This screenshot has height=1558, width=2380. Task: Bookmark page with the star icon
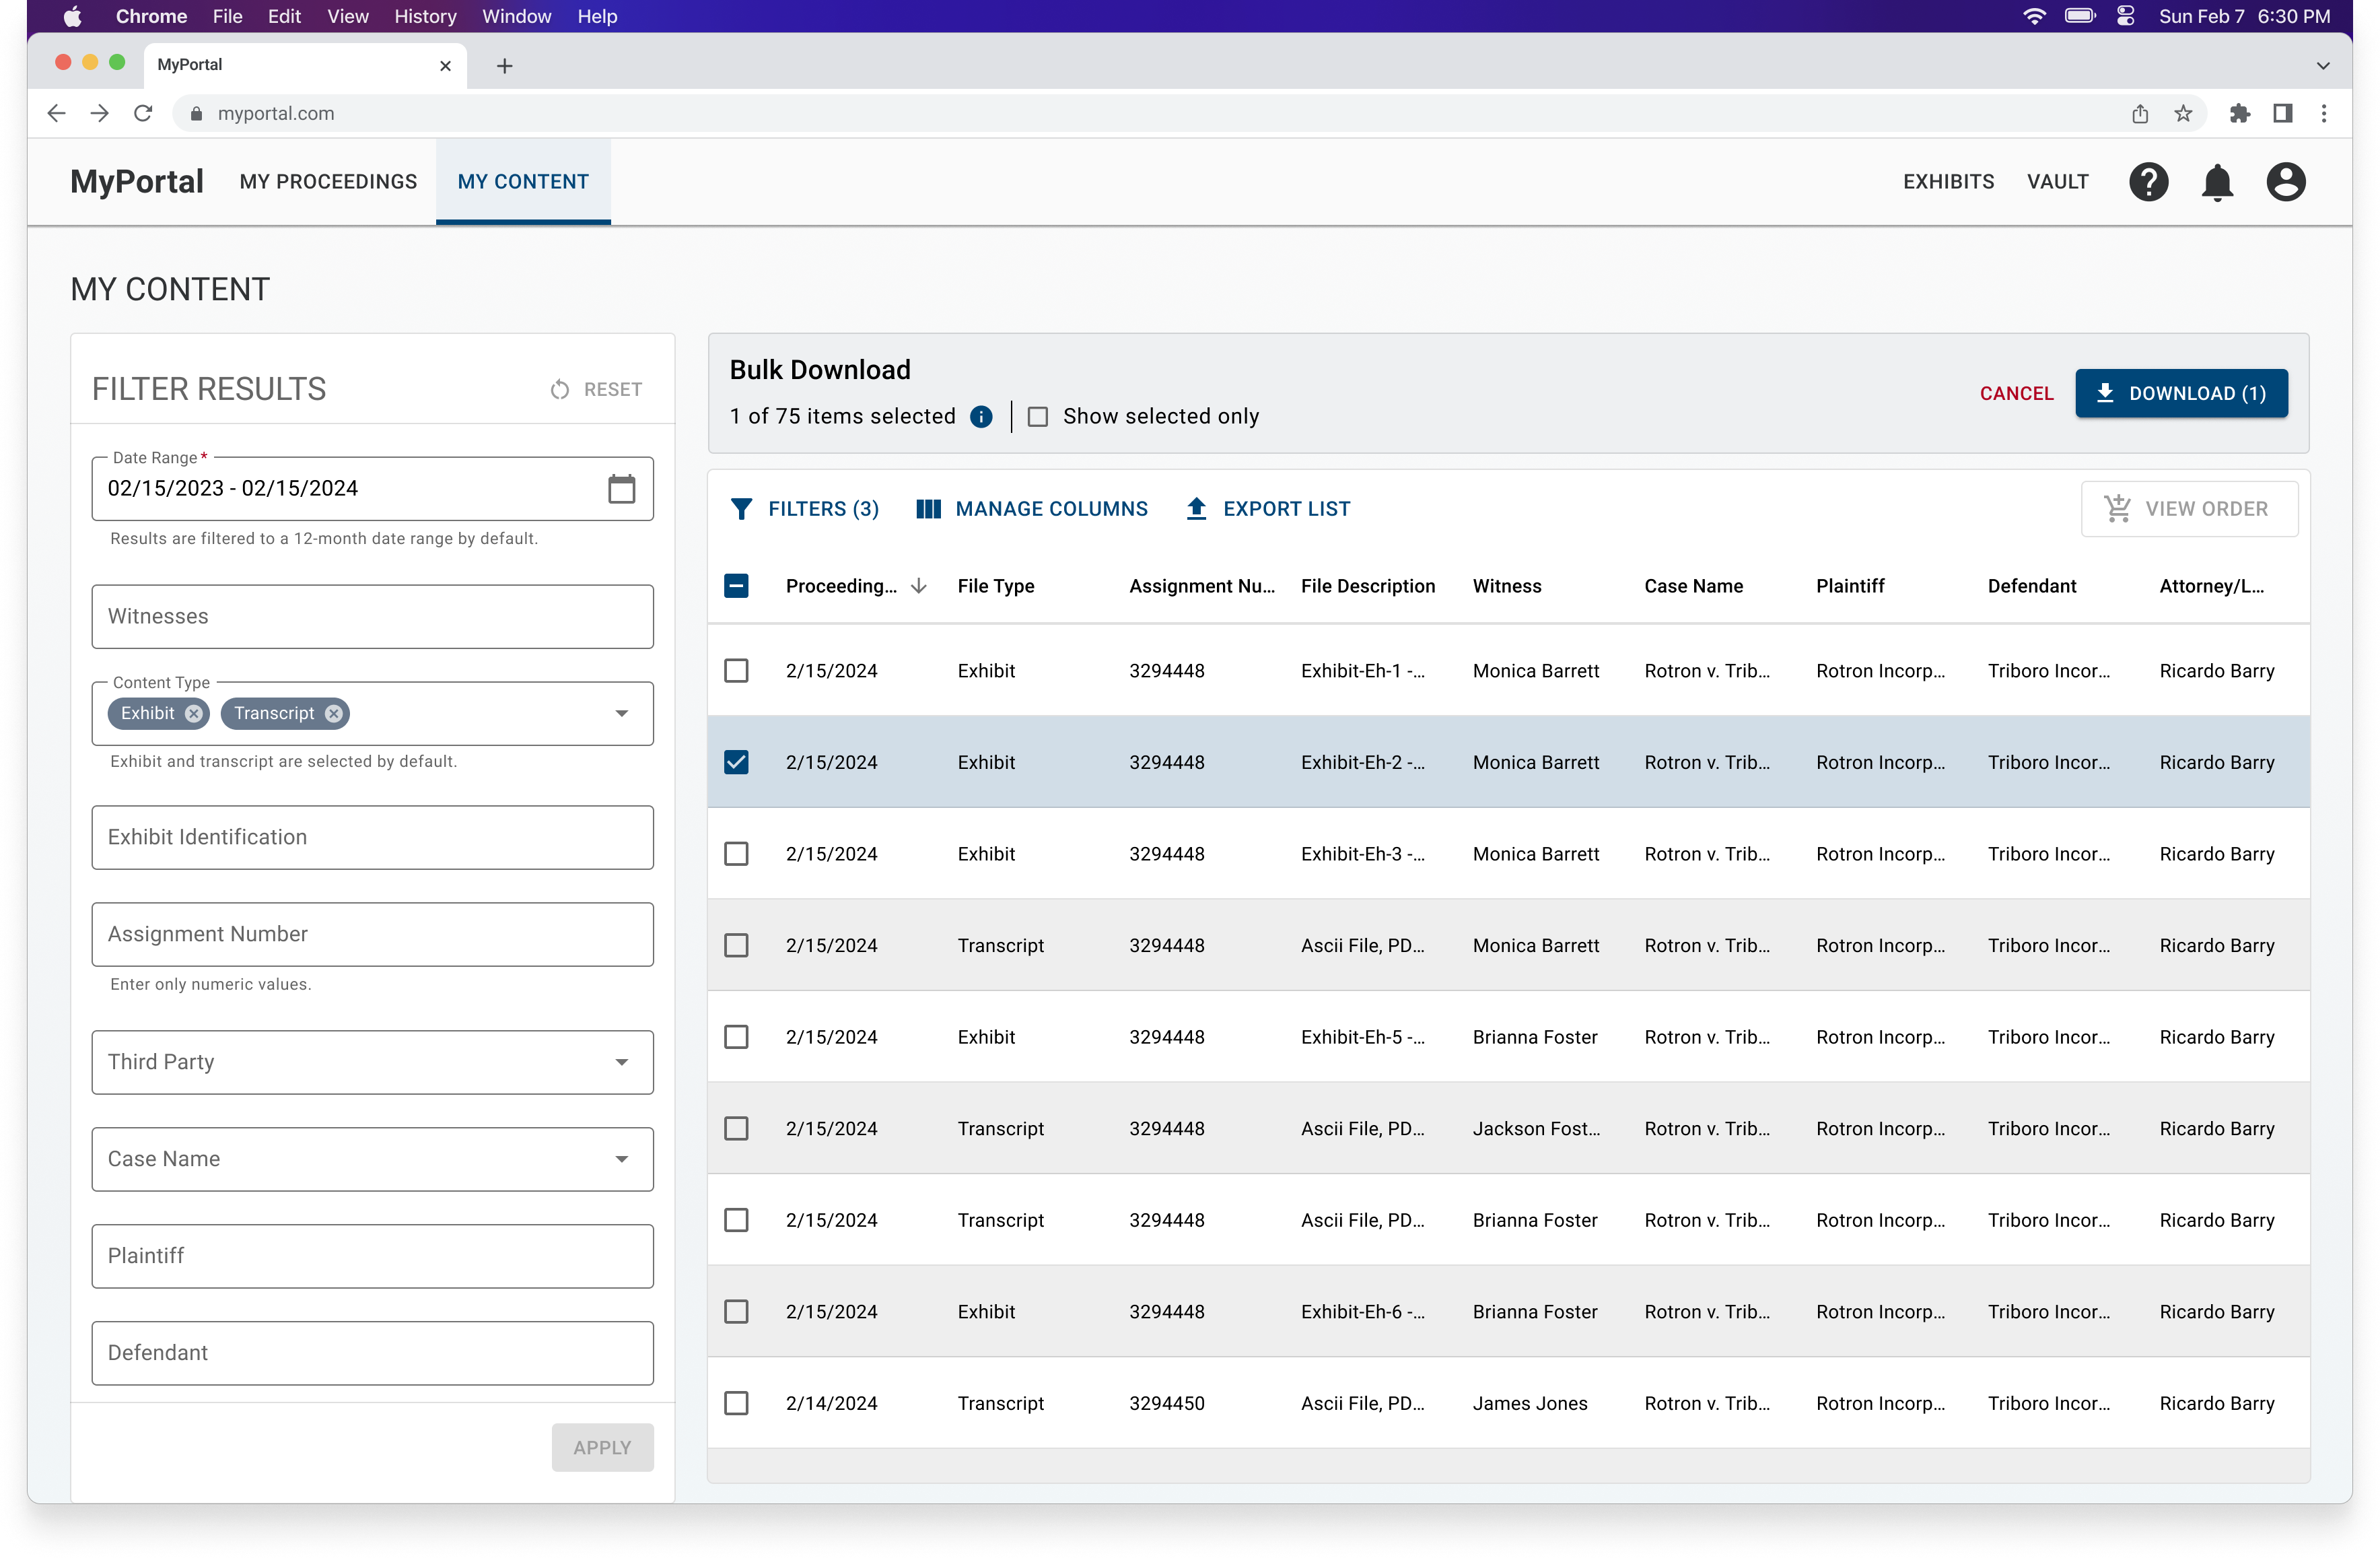(2183, 113)
